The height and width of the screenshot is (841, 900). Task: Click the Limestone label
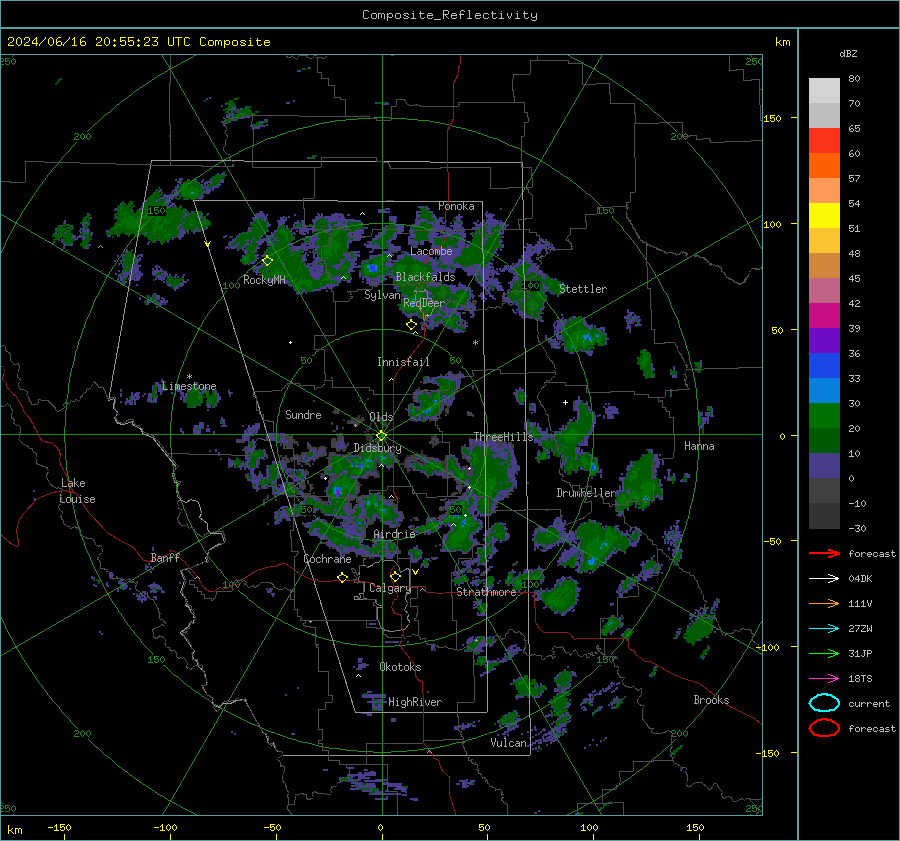point(189,386)
